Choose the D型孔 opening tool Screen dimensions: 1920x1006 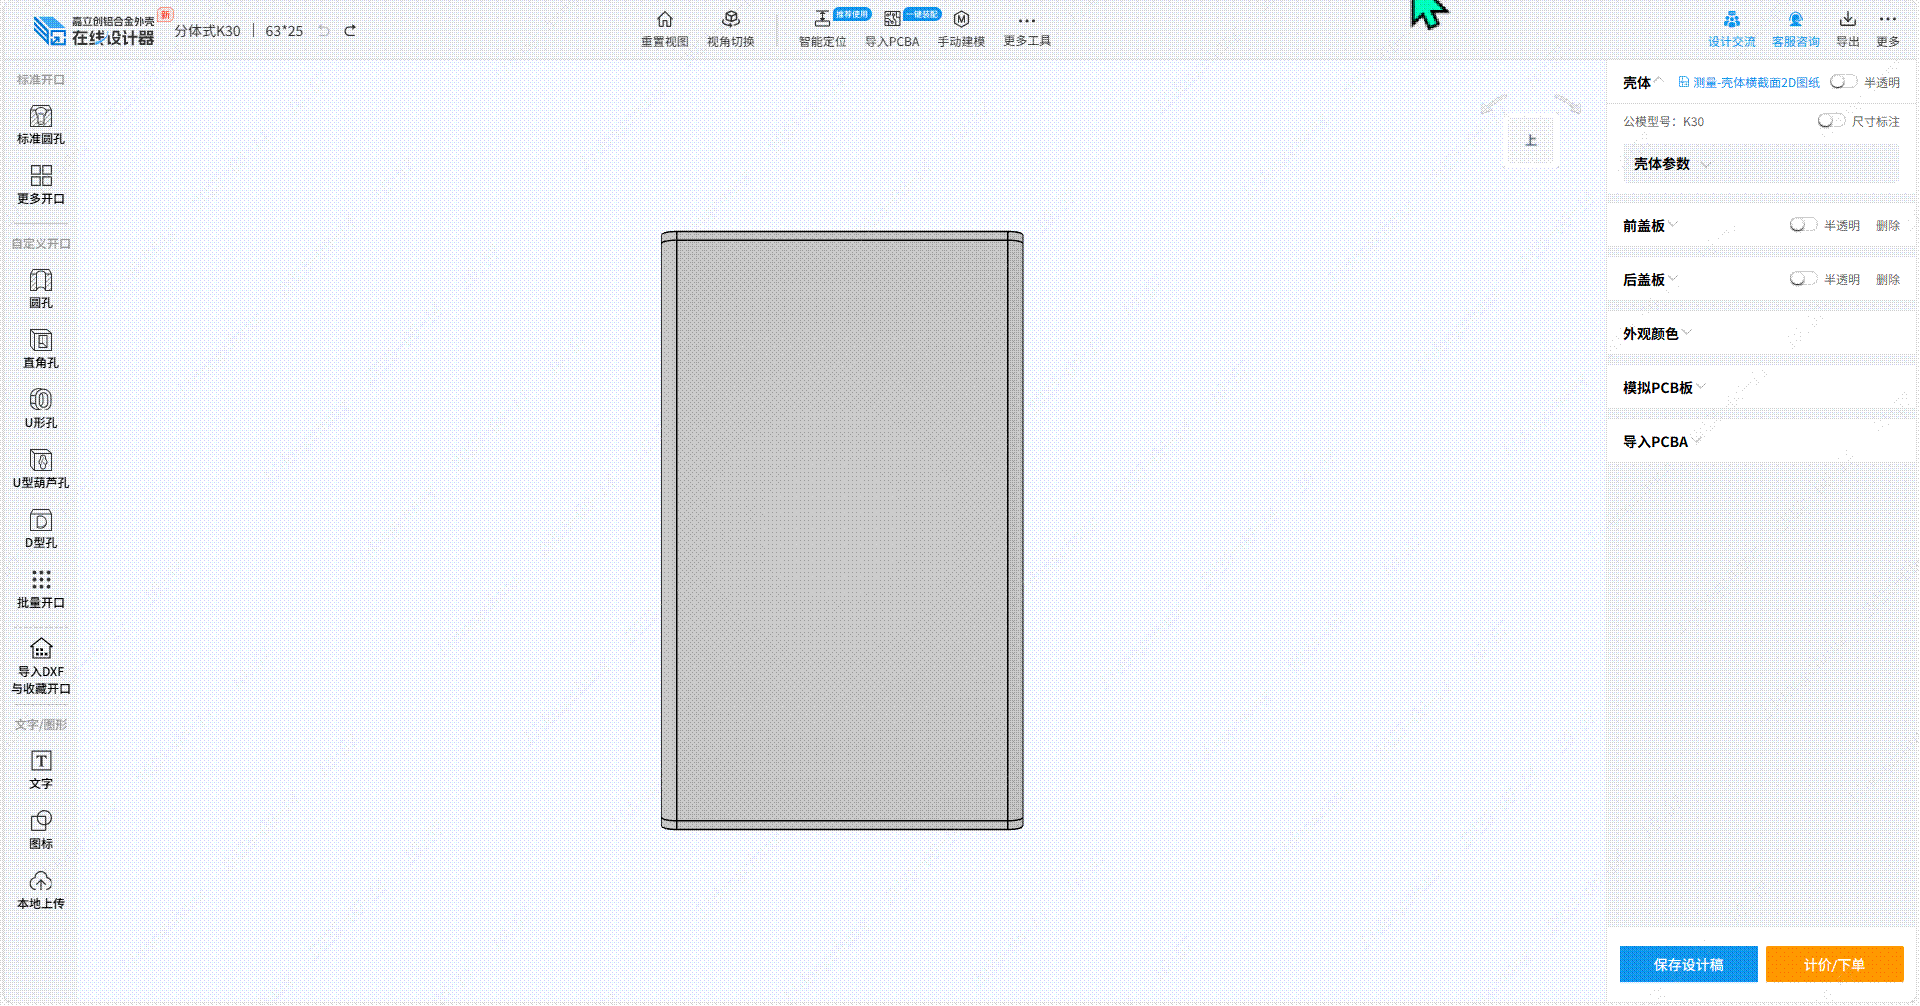point(40,529)
